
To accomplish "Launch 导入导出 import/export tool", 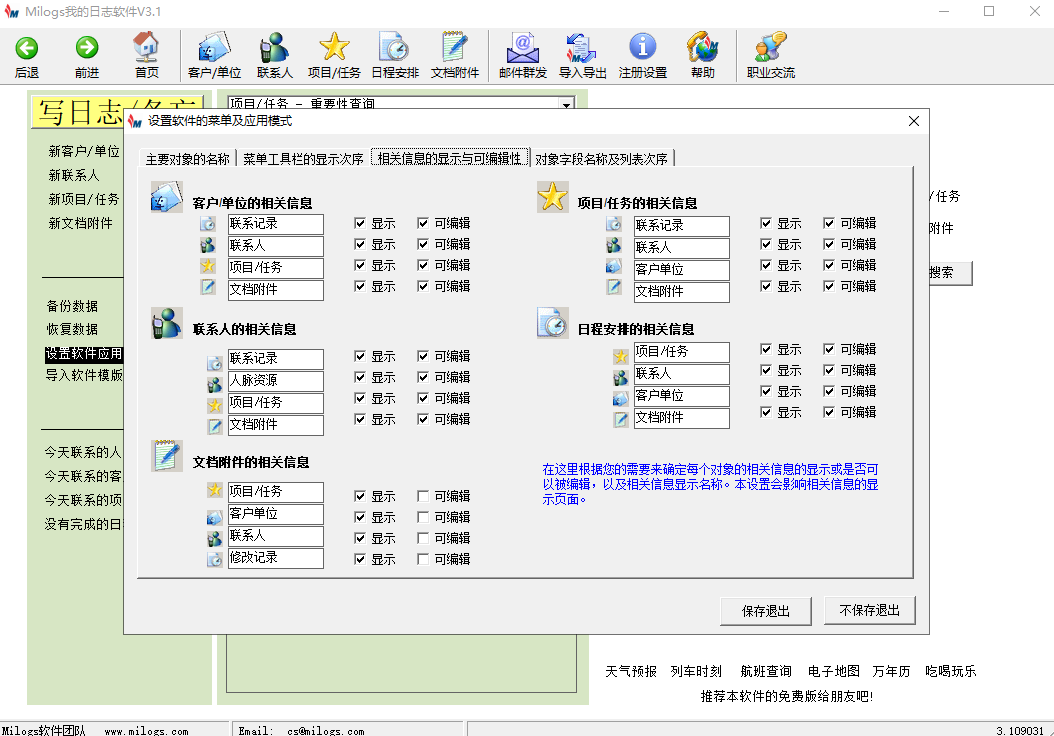I will point(584,55).
